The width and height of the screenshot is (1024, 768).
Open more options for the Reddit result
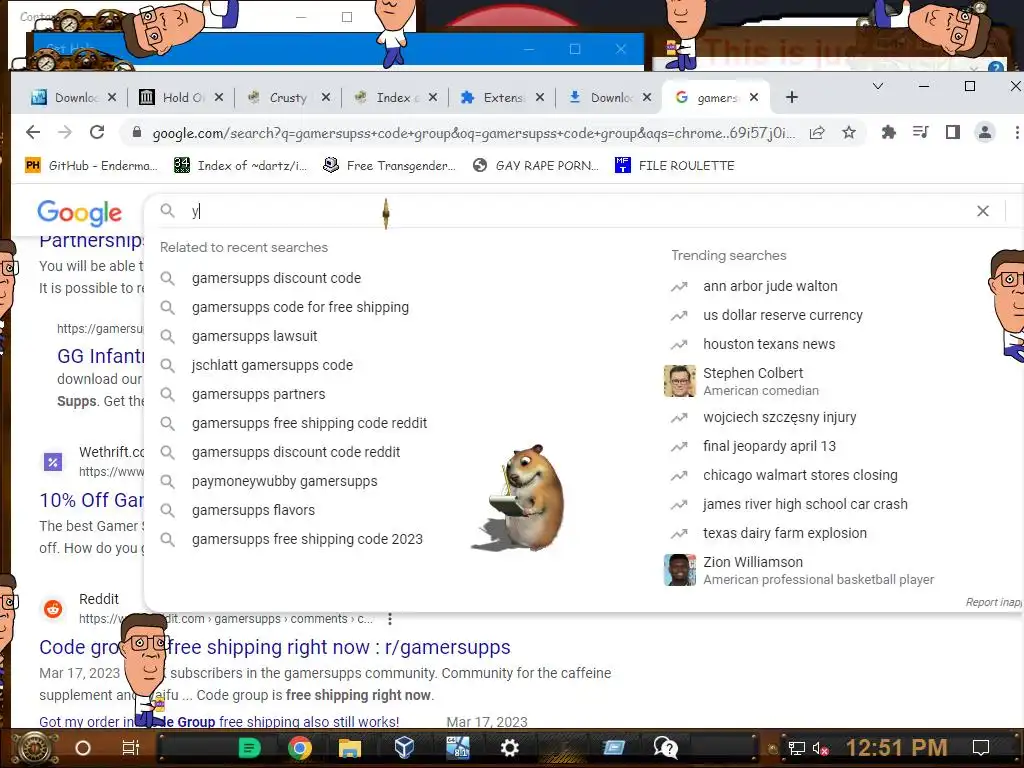pos(390,618)
